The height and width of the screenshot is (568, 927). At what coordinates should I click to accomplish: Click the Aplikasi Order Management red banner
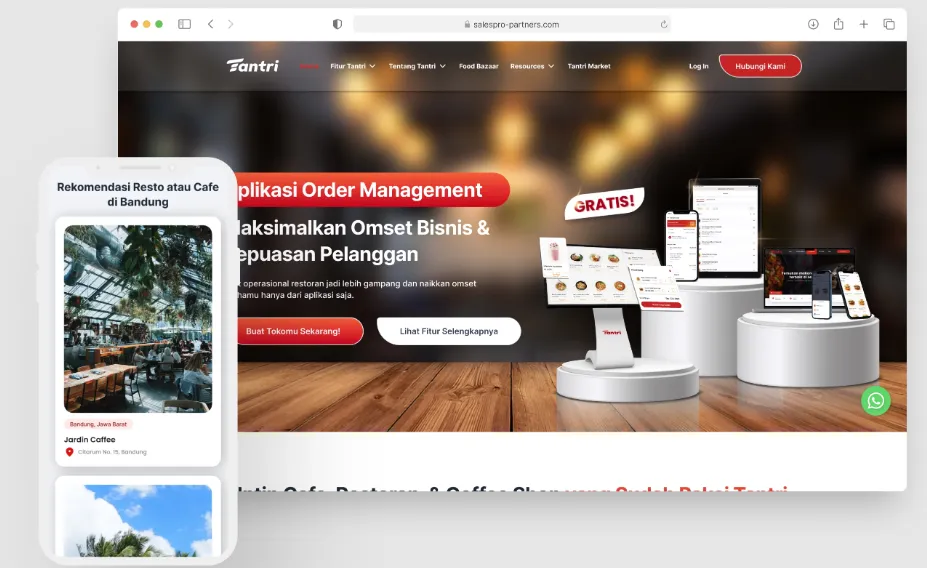coord(373,190)
